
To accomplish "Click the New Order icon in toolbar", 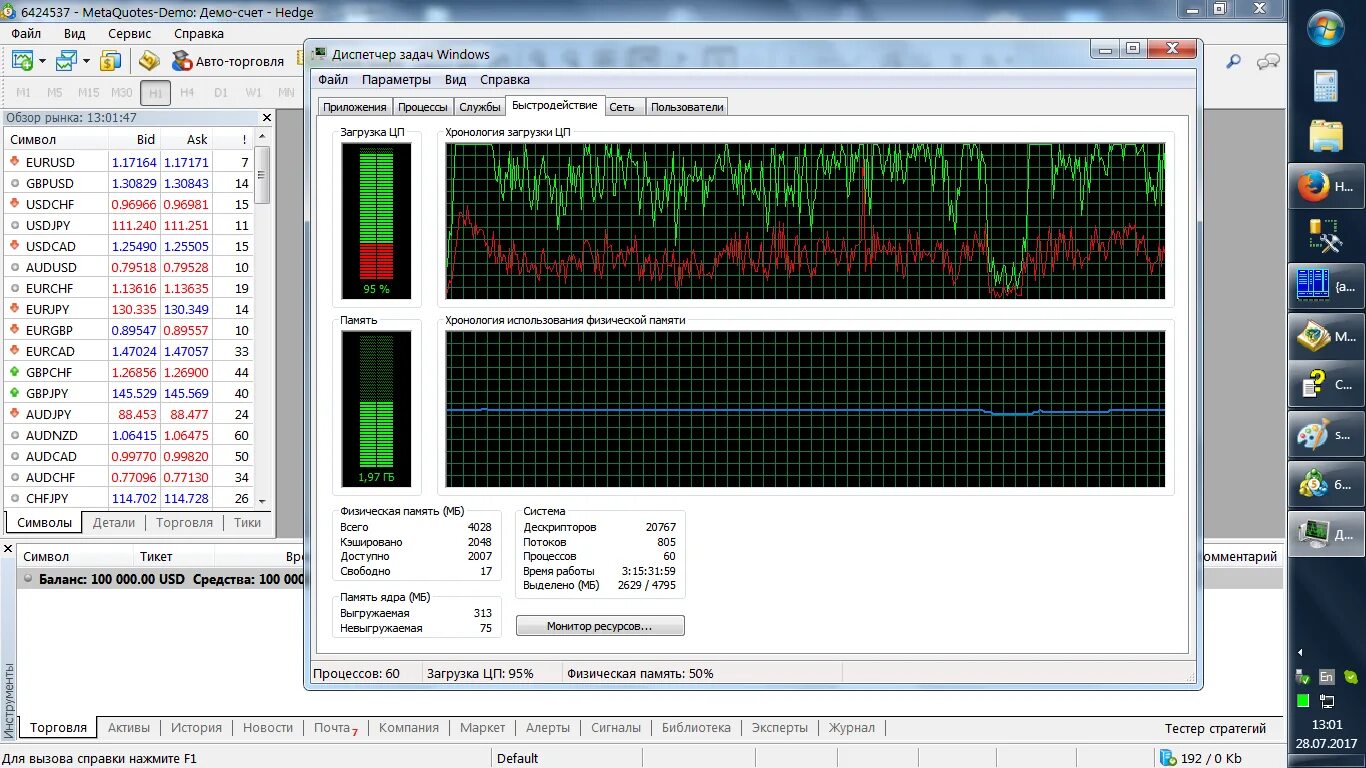I will click(149, 61).
